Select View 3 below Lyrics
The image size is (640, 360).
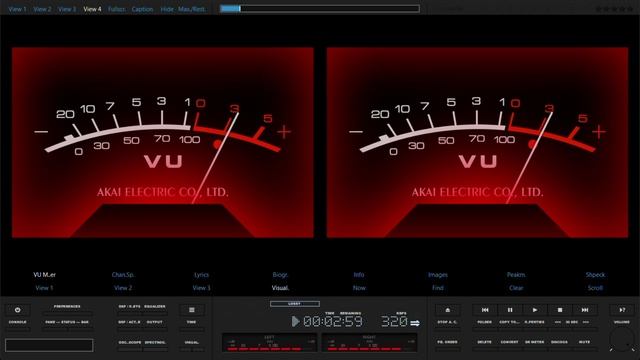[201, 288]
